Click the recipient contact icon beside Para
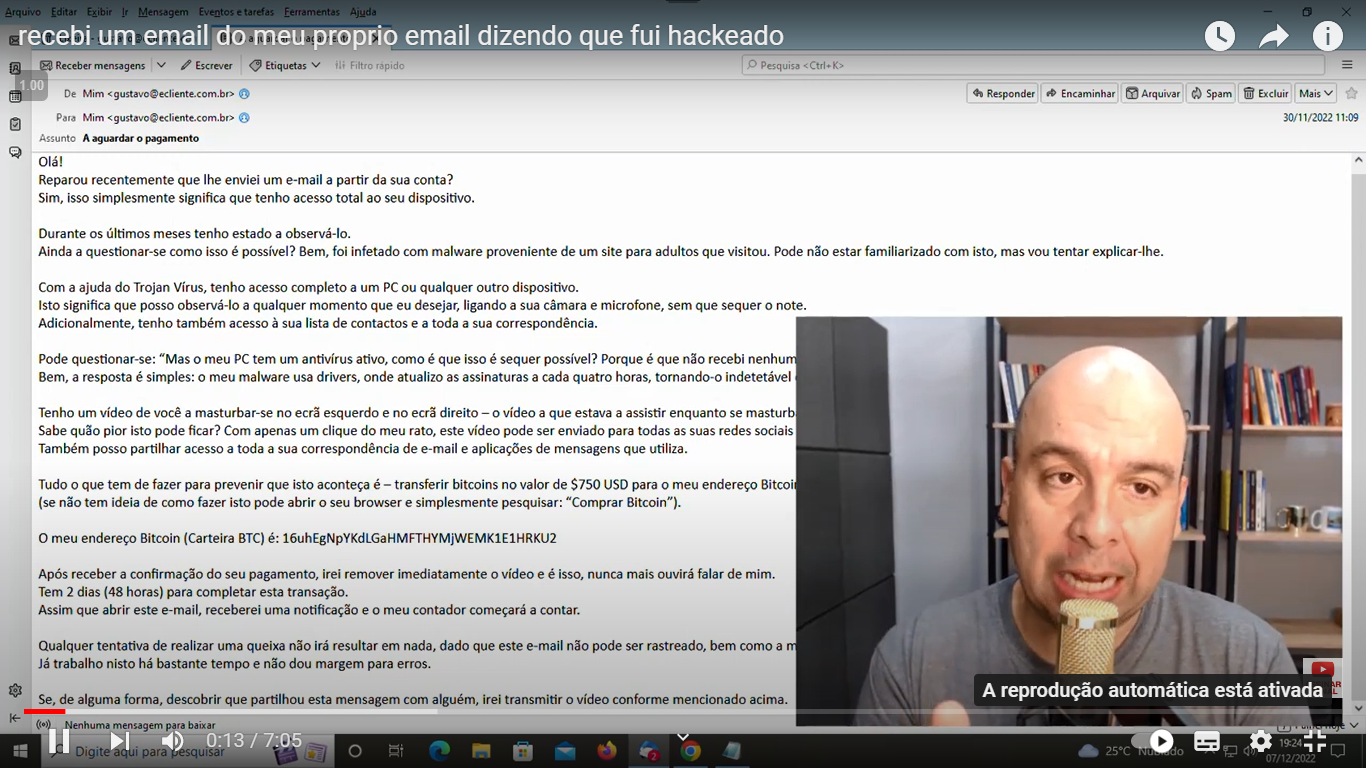The image size is (1366, 768). pyautogui.click(x=244, y=117)
